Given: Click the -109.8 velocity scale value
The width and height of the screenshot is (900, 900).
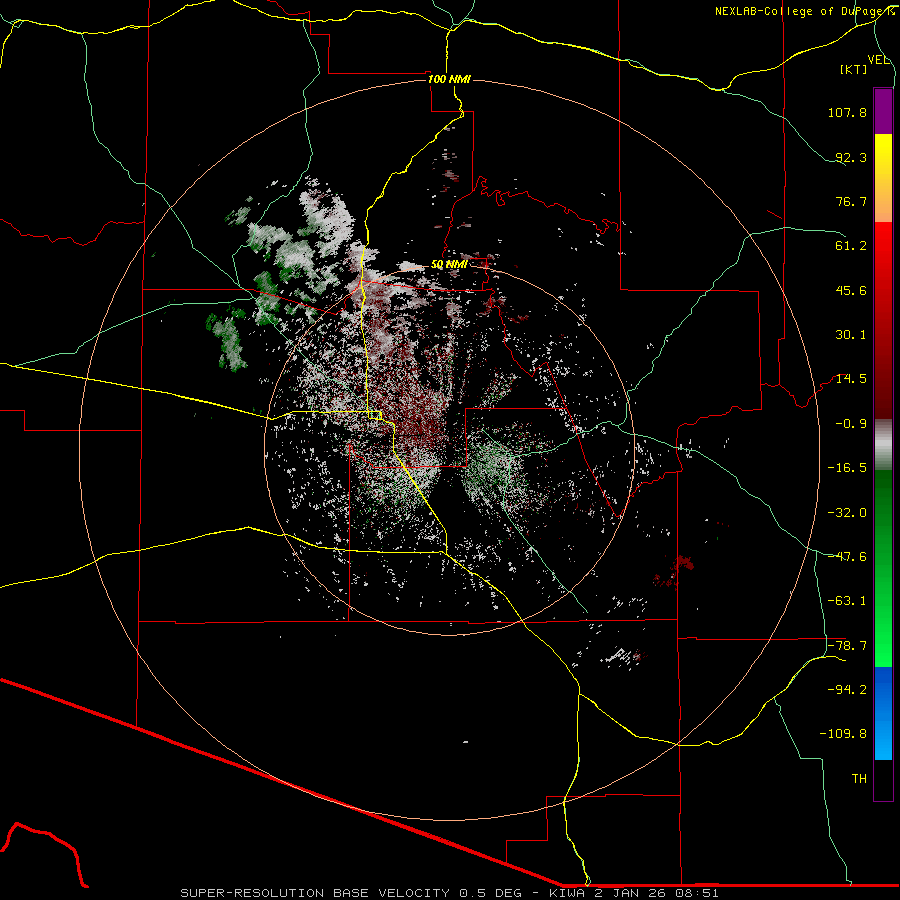Looking at the screenshot, I should (x=843, y=734).
